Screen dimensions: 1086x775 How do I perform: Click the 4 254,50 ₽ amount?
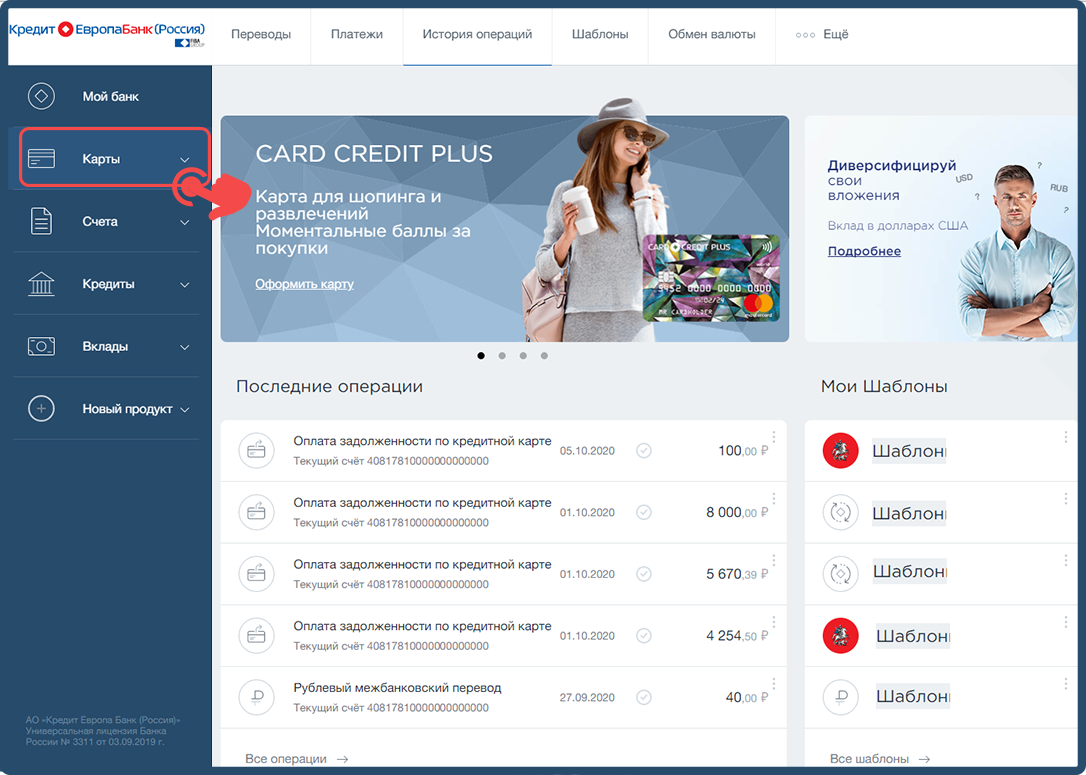click(x=737, y=636)
